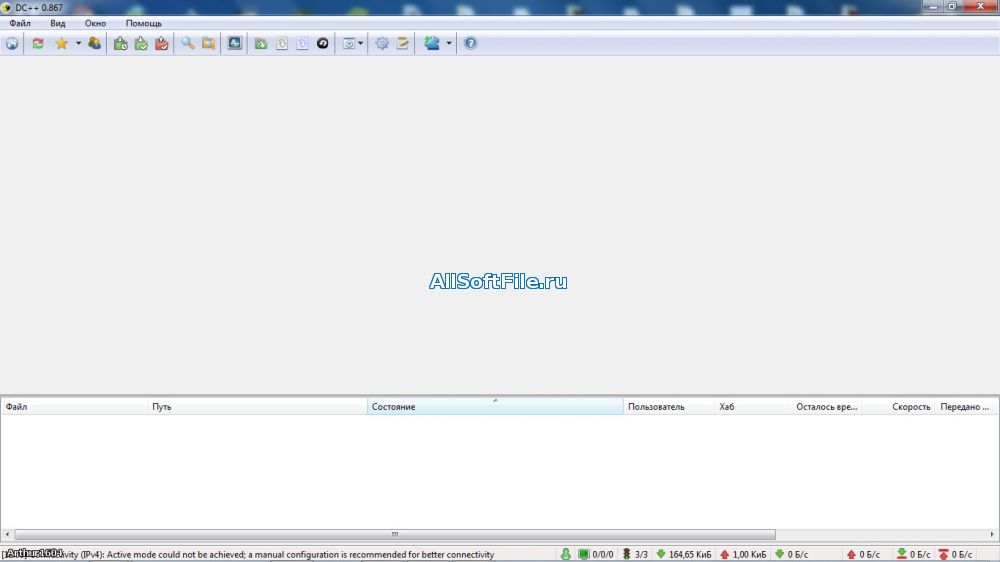The image size is (1000, 562).
Task: Click the scrollbar right arrow in transfers pane
Action: click(x=992, y=534)
